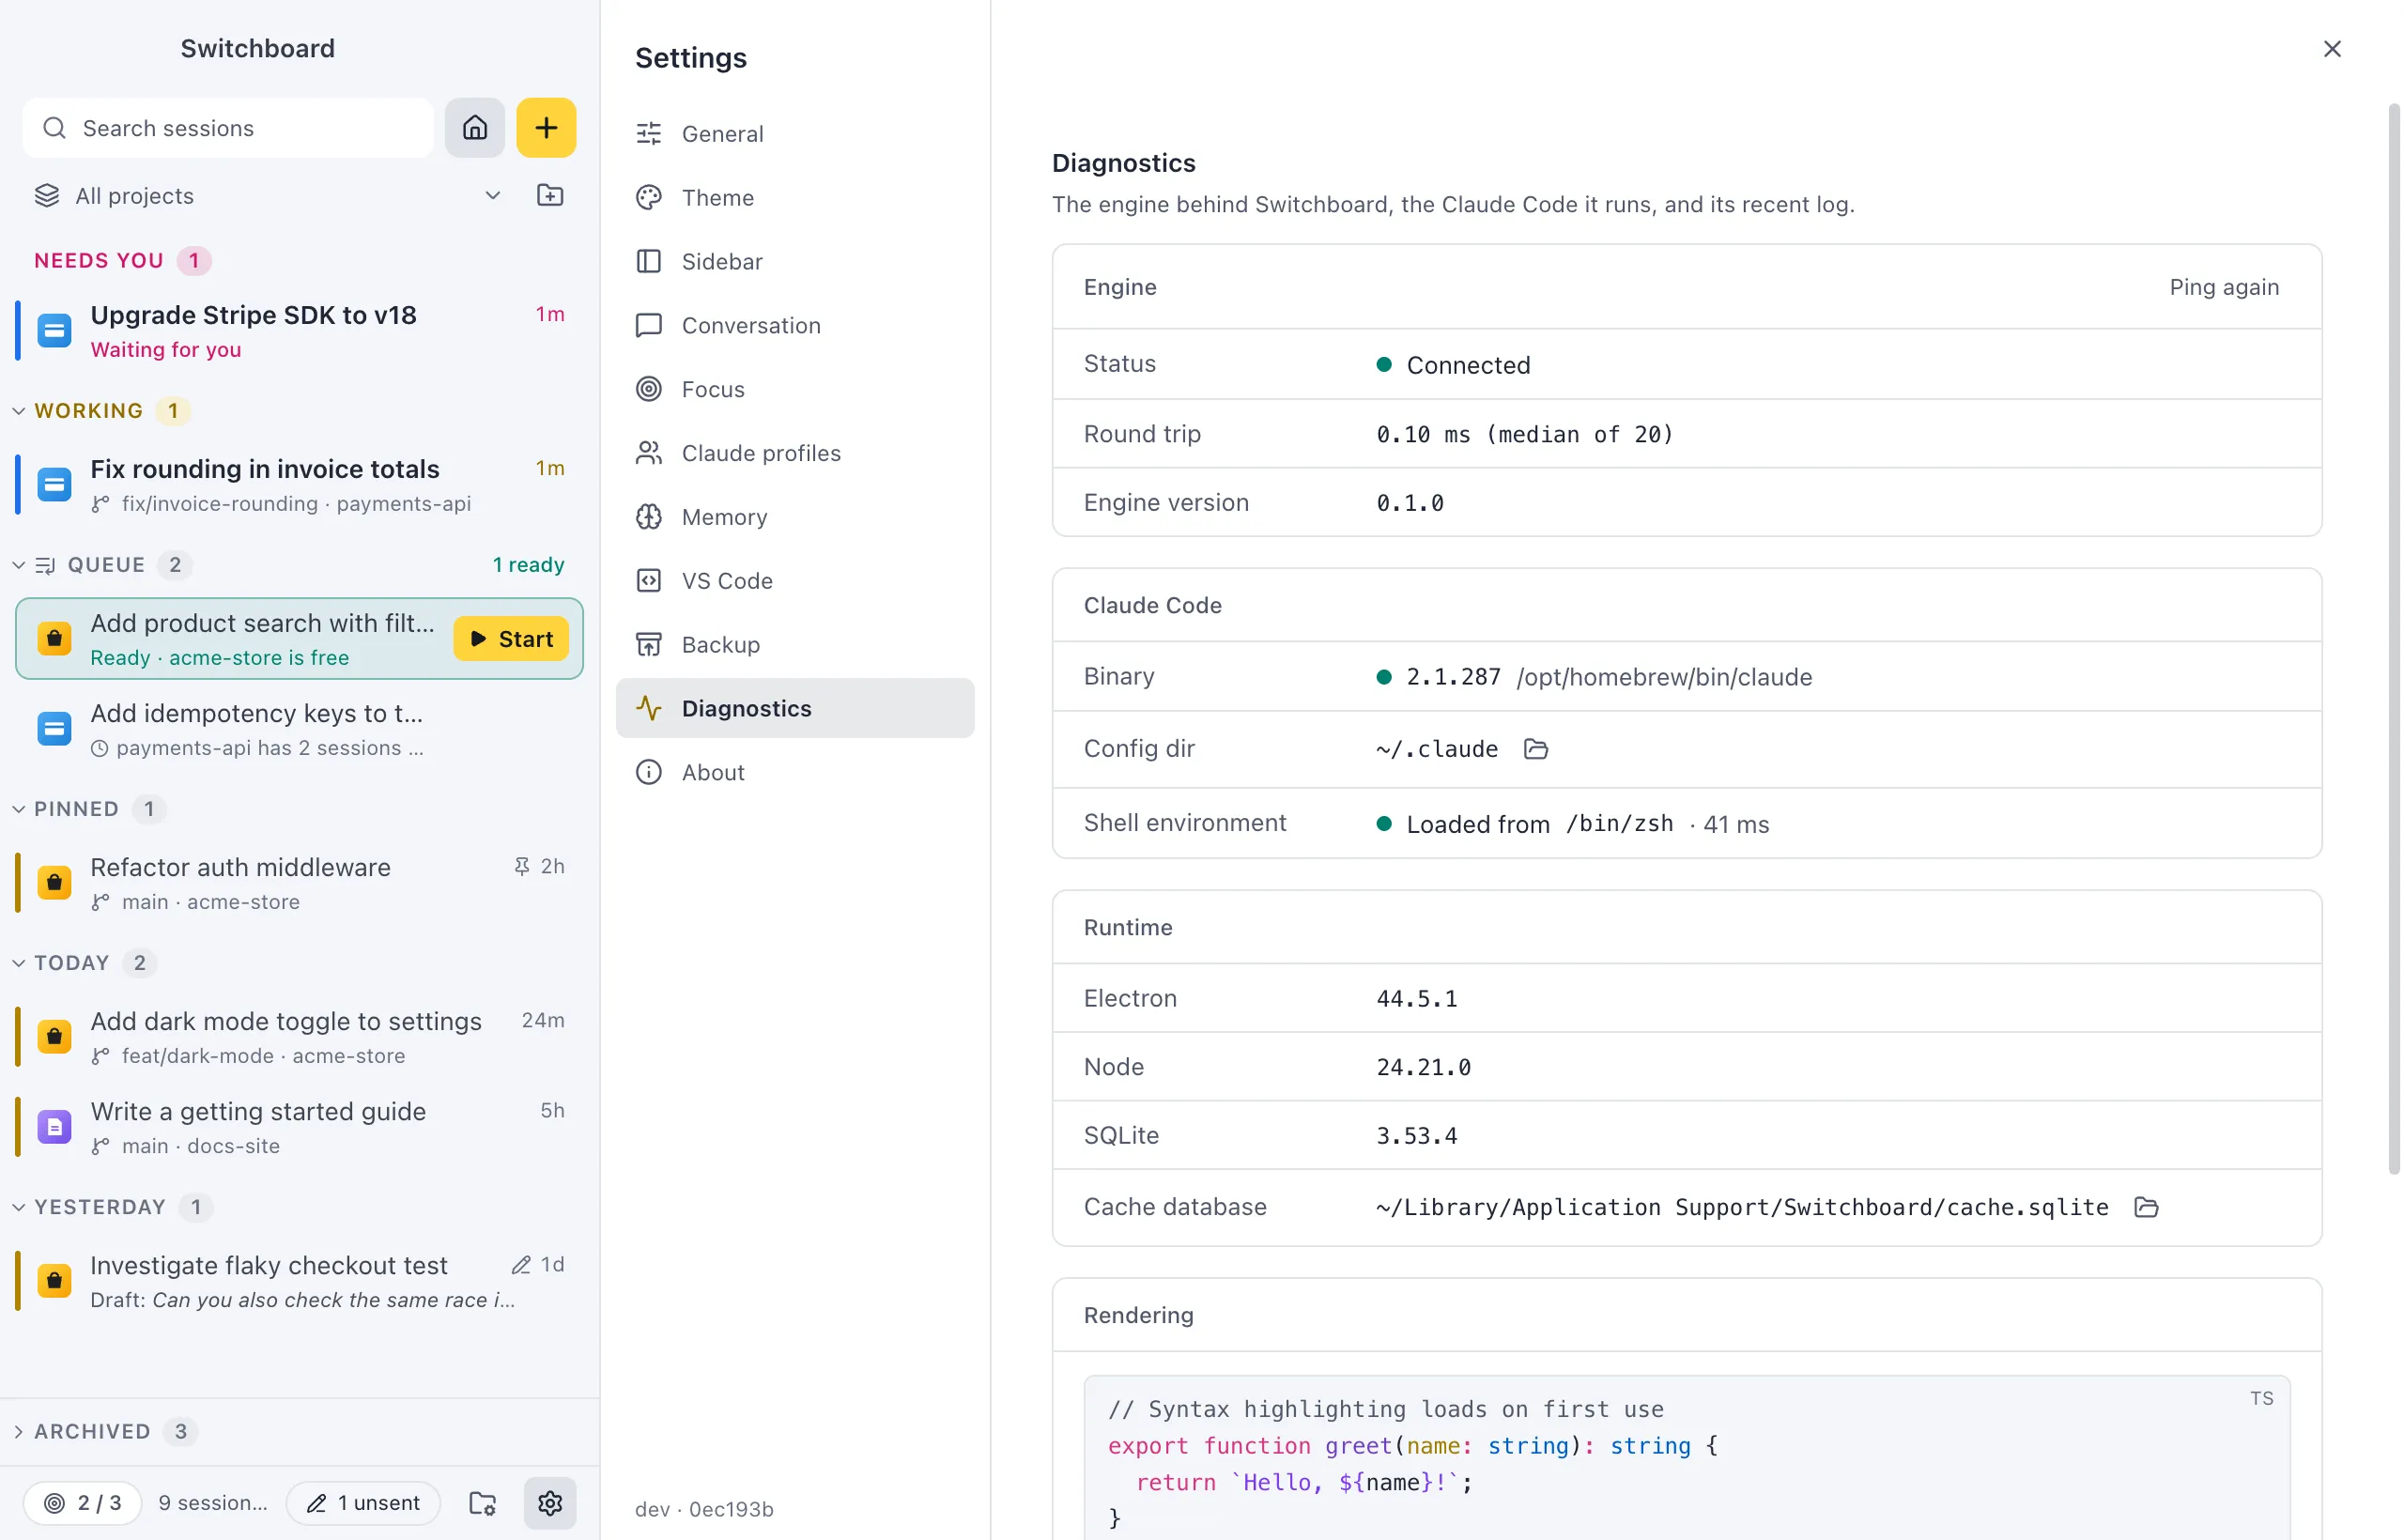Expand the ARCHIVED section
Viewport: 2404px width, 1540px height.
pos(18,1431)
